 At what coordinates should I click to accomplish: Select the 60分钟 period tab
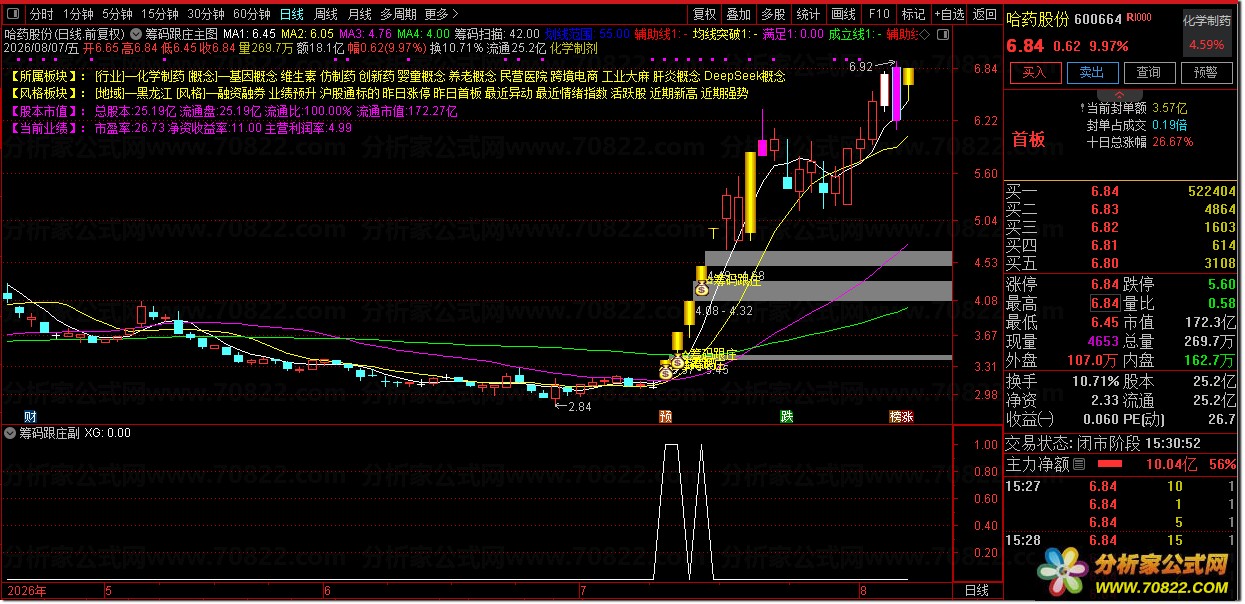[252, 15]
